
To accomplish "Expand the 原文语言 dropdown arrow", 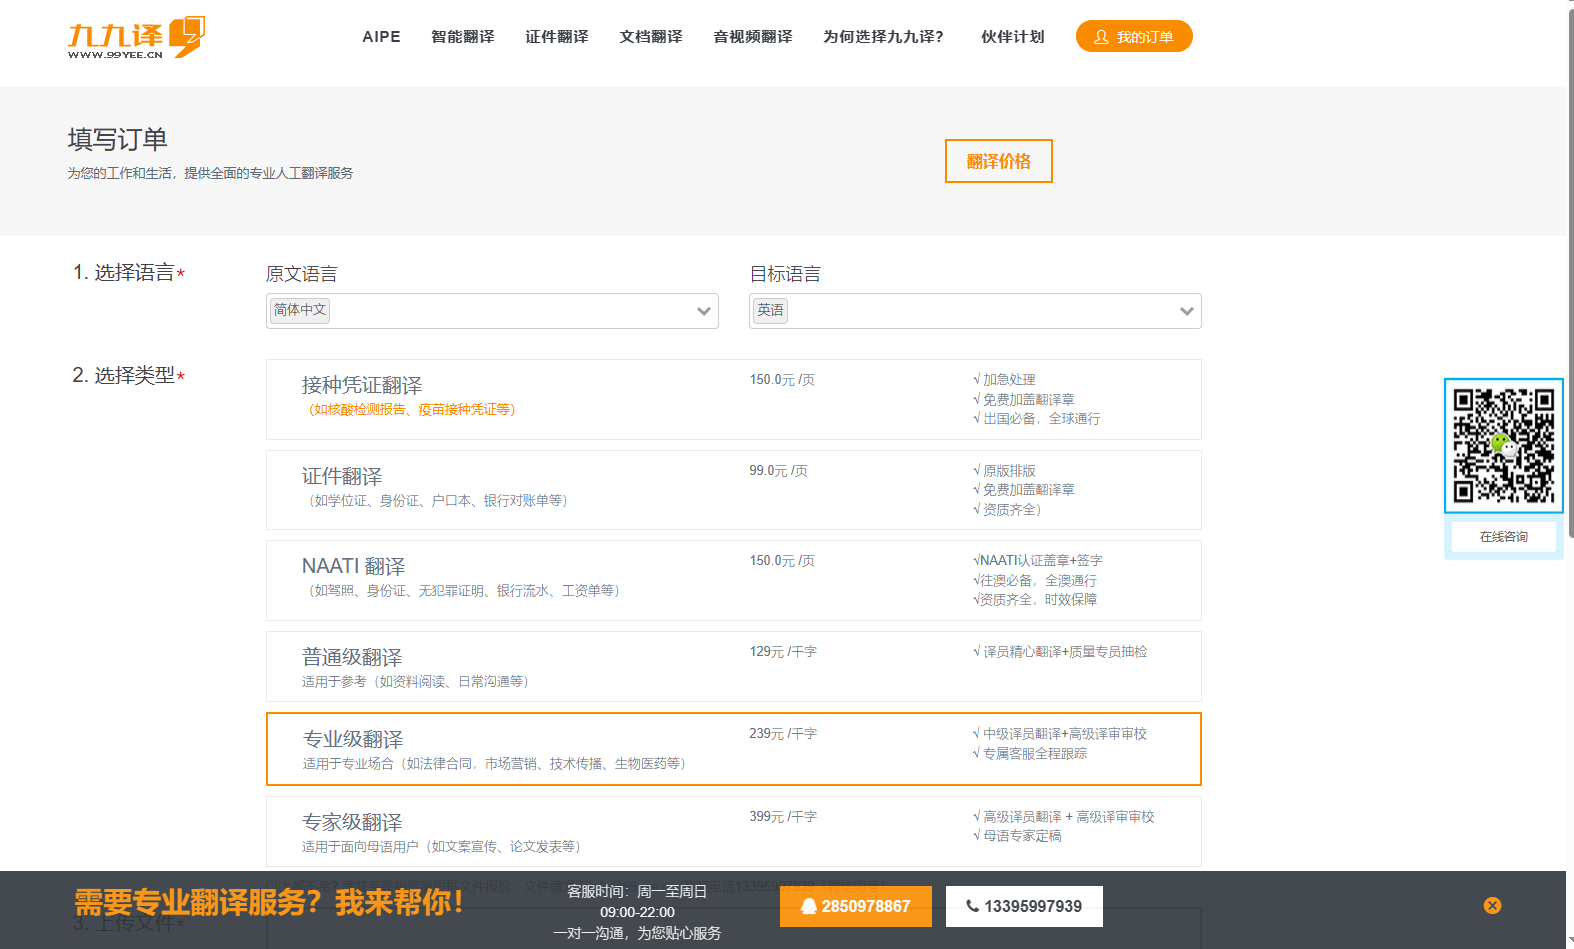I will point(704,311).
